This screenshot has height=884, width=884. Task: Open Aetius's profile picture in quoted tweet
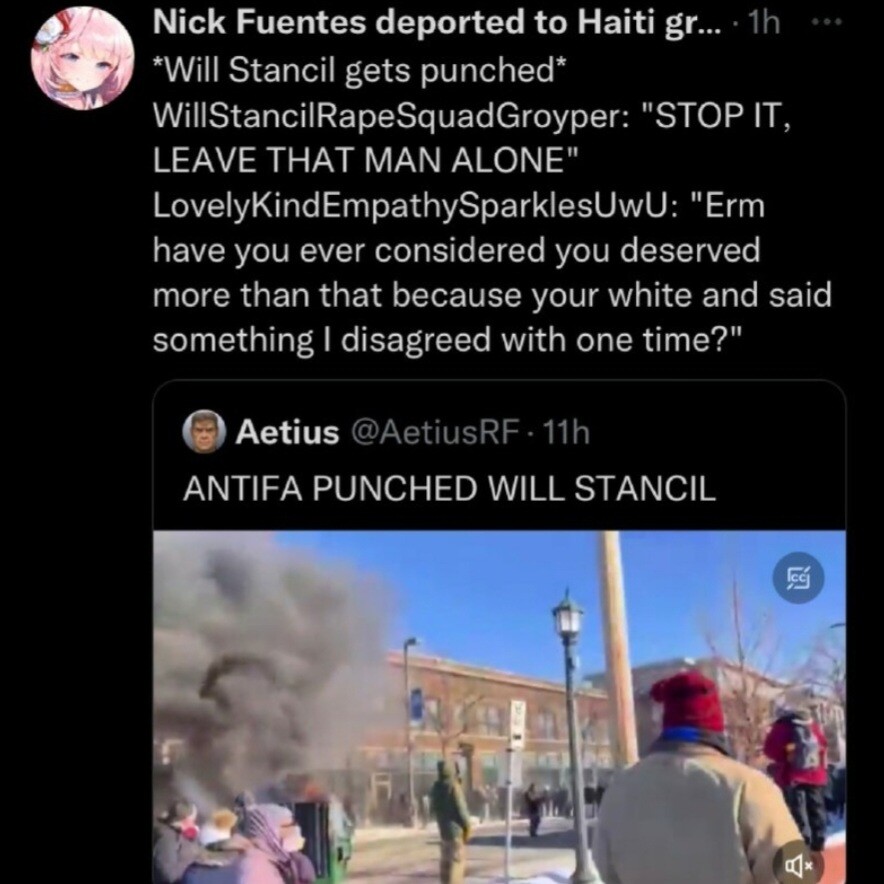coord(204,432)
